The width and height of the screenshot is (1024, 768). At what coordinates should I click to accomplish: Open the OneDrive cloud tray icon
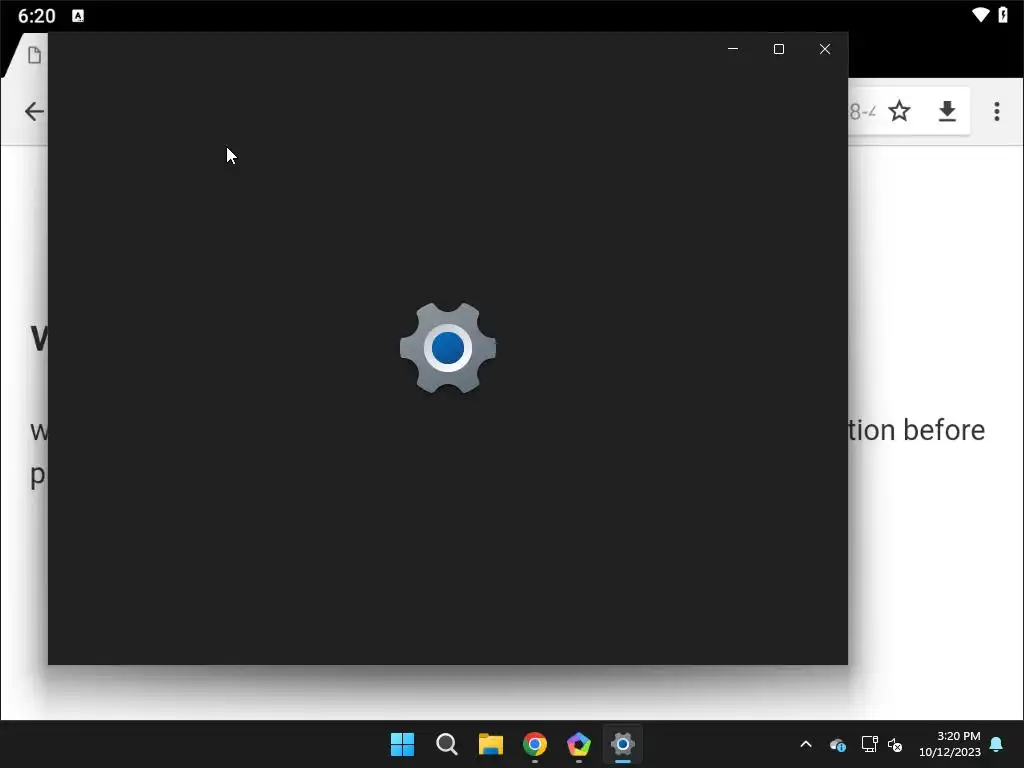[x=838, y=744]
